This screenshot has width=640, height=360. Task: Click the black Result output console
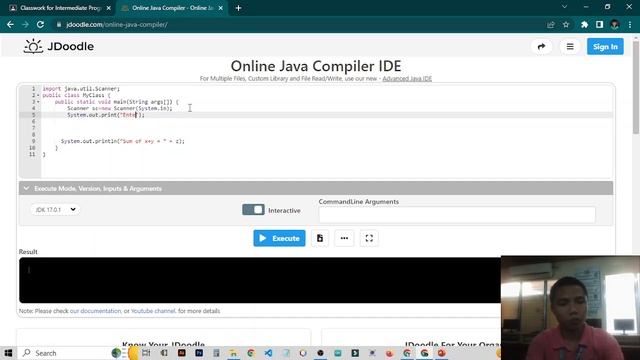pos(260,280)
